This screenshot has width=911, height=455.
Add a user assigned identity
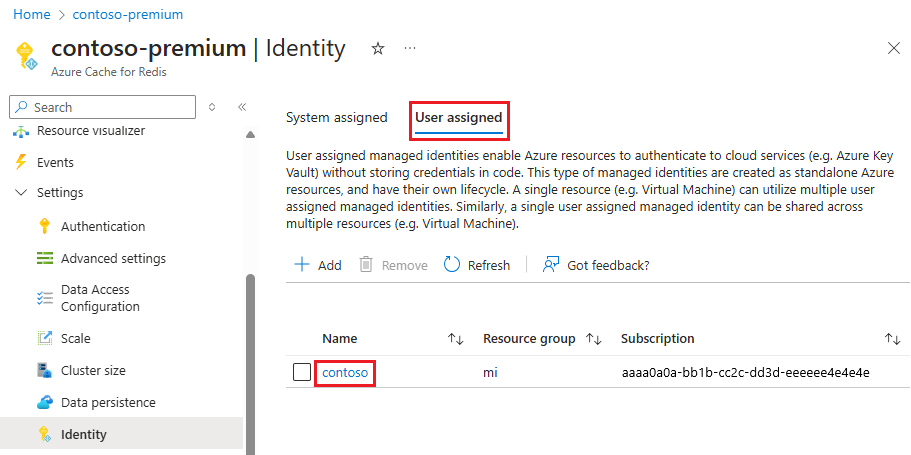coord(318,265)
